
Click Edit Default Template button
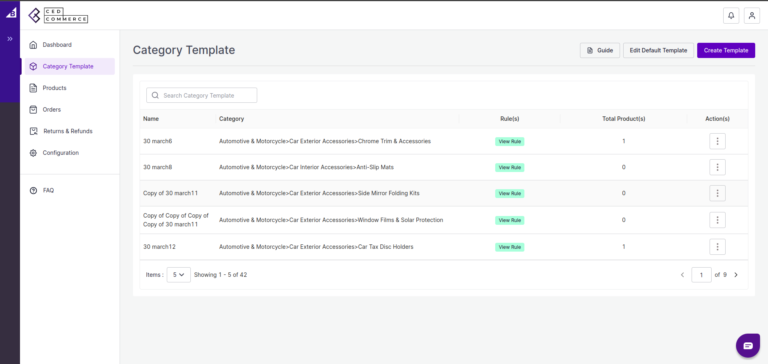coord(658,50)
